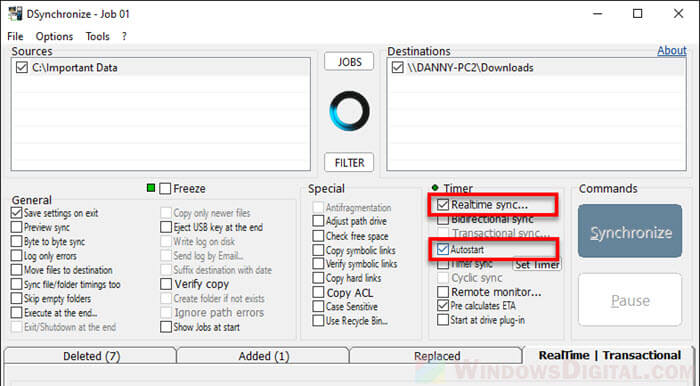Open the About link
Screen dimensions: 700x386
click(x=672, y=50)
